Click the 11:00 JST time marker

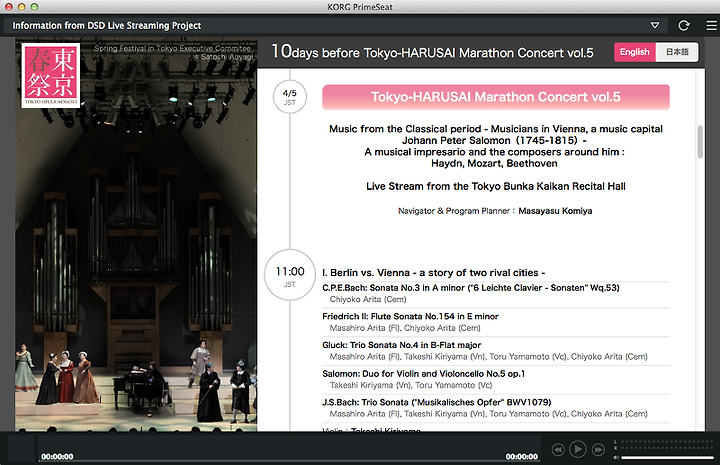[x=290, y=275]
